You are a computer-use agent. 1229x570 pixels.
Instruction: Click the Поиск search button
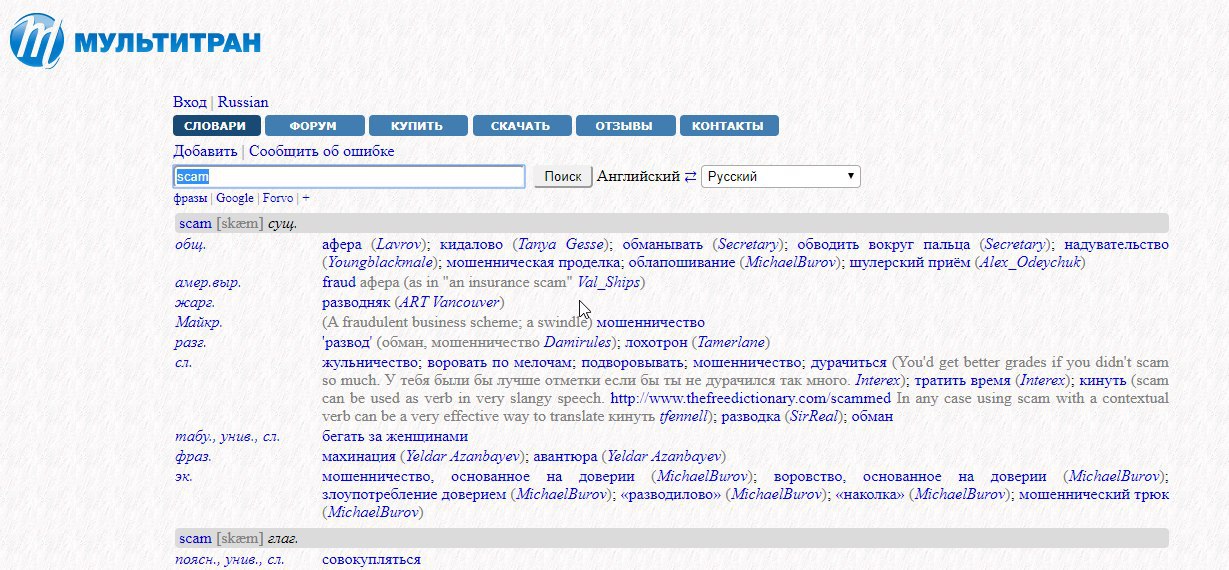[x=562, y=176]
